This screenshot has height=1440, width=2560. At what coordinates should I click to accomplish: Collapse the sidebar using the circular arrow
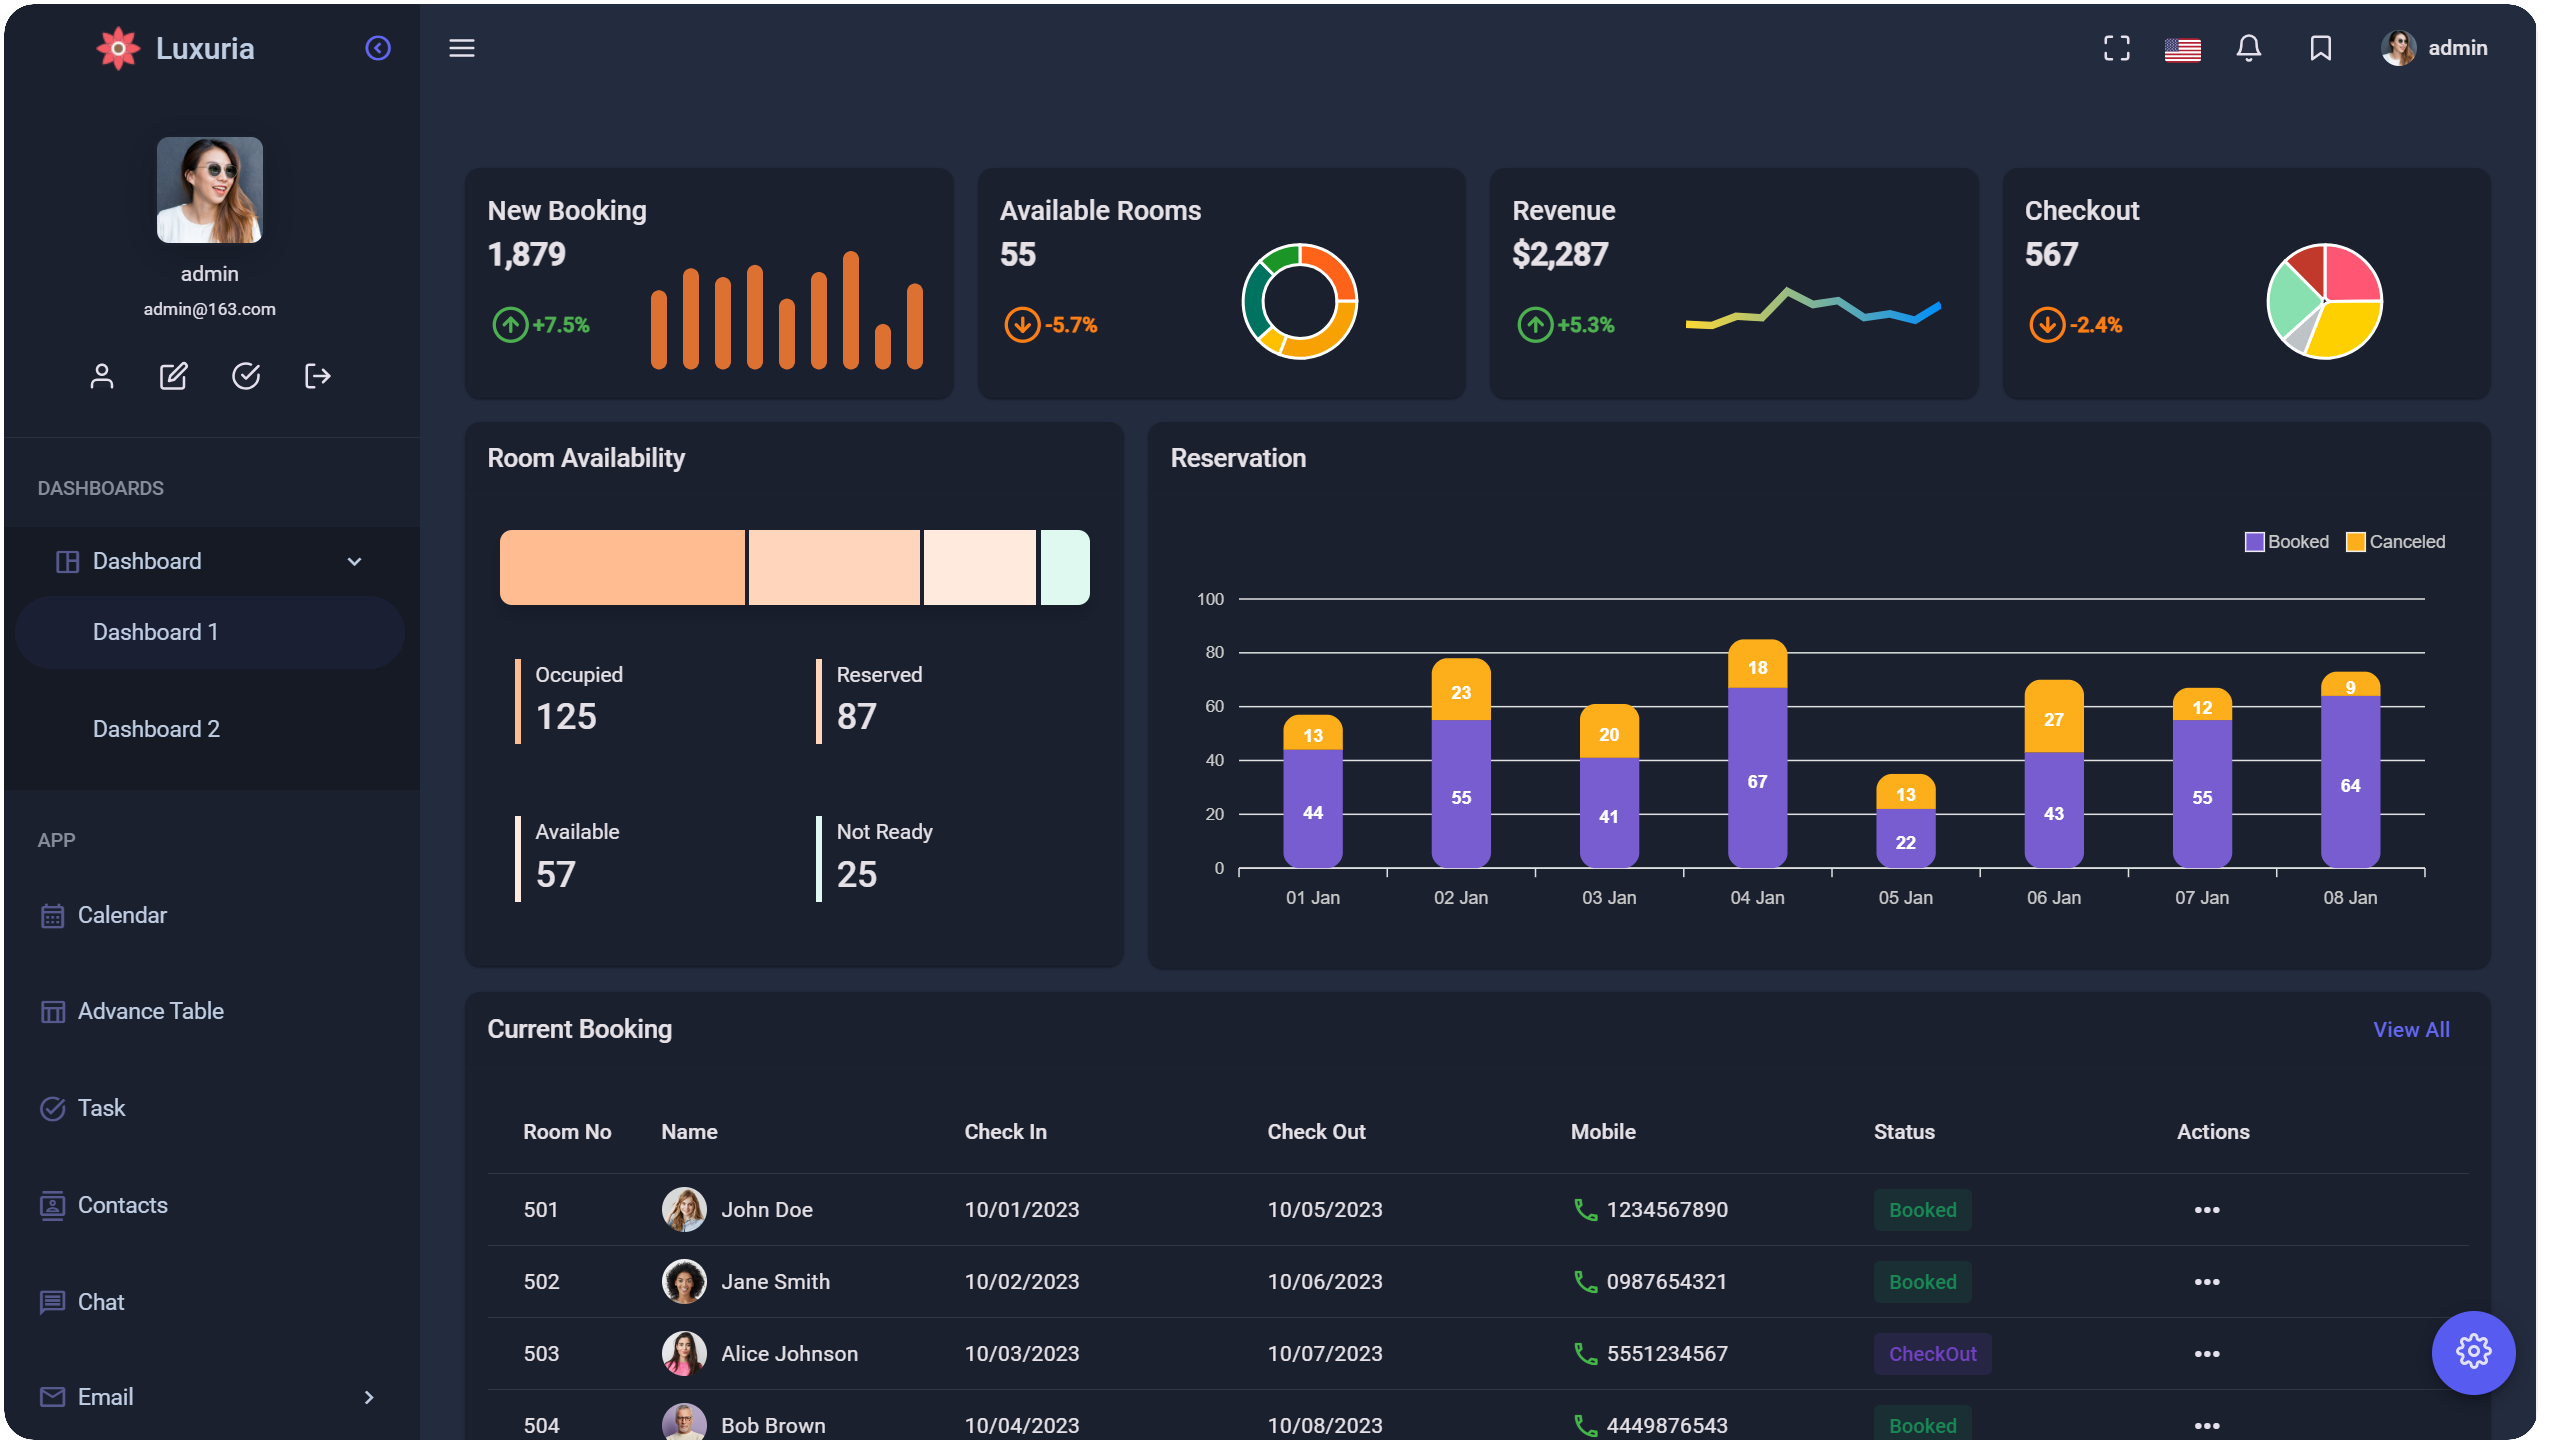point(378,47)
